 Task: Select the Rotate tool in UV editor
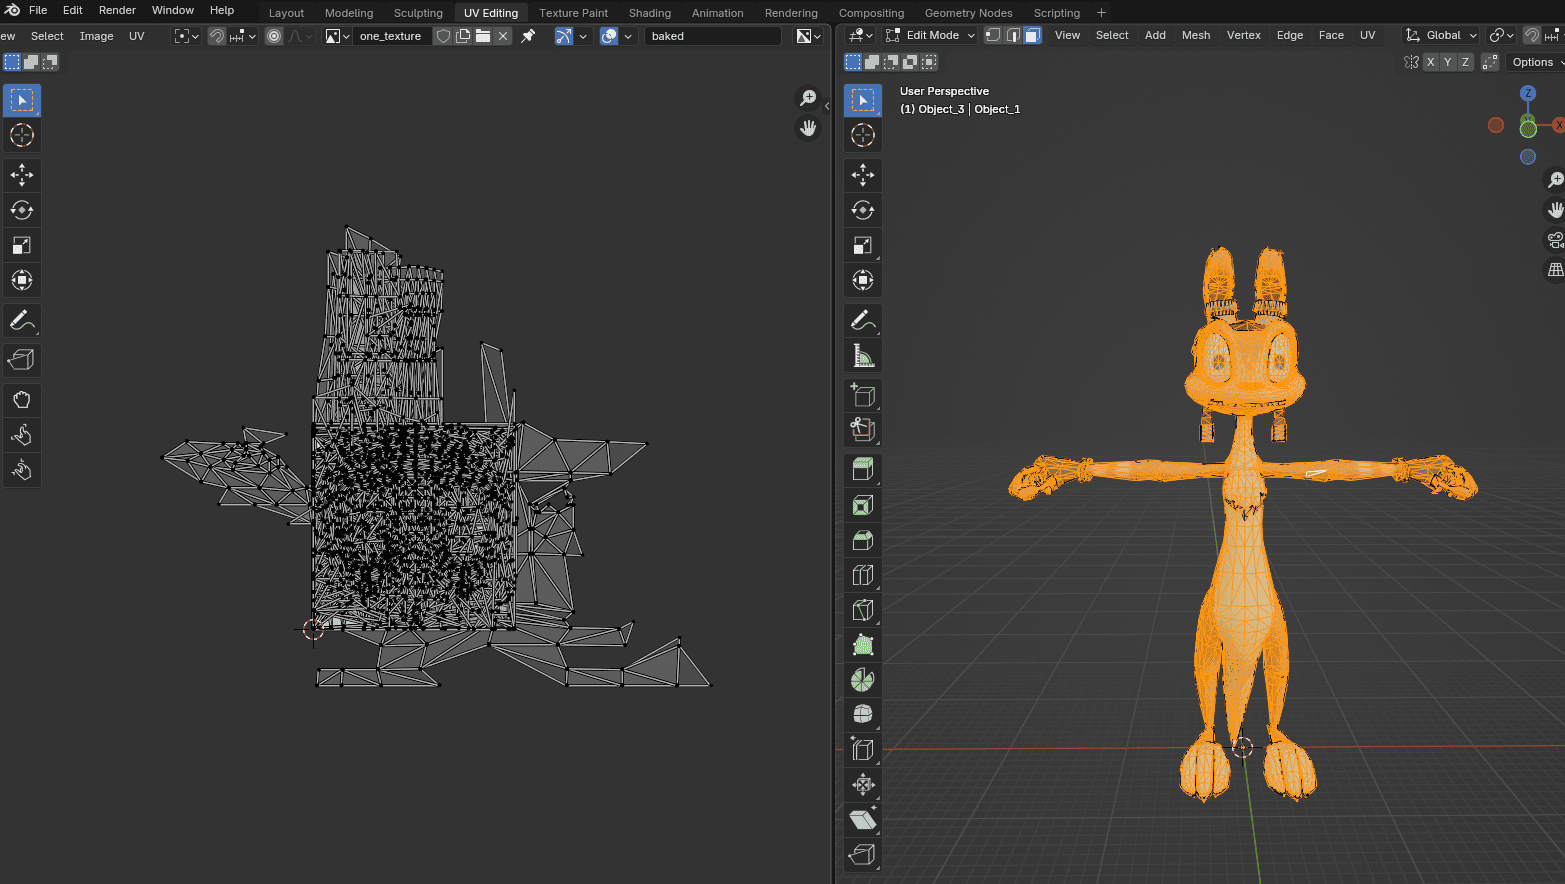(22, 210)
